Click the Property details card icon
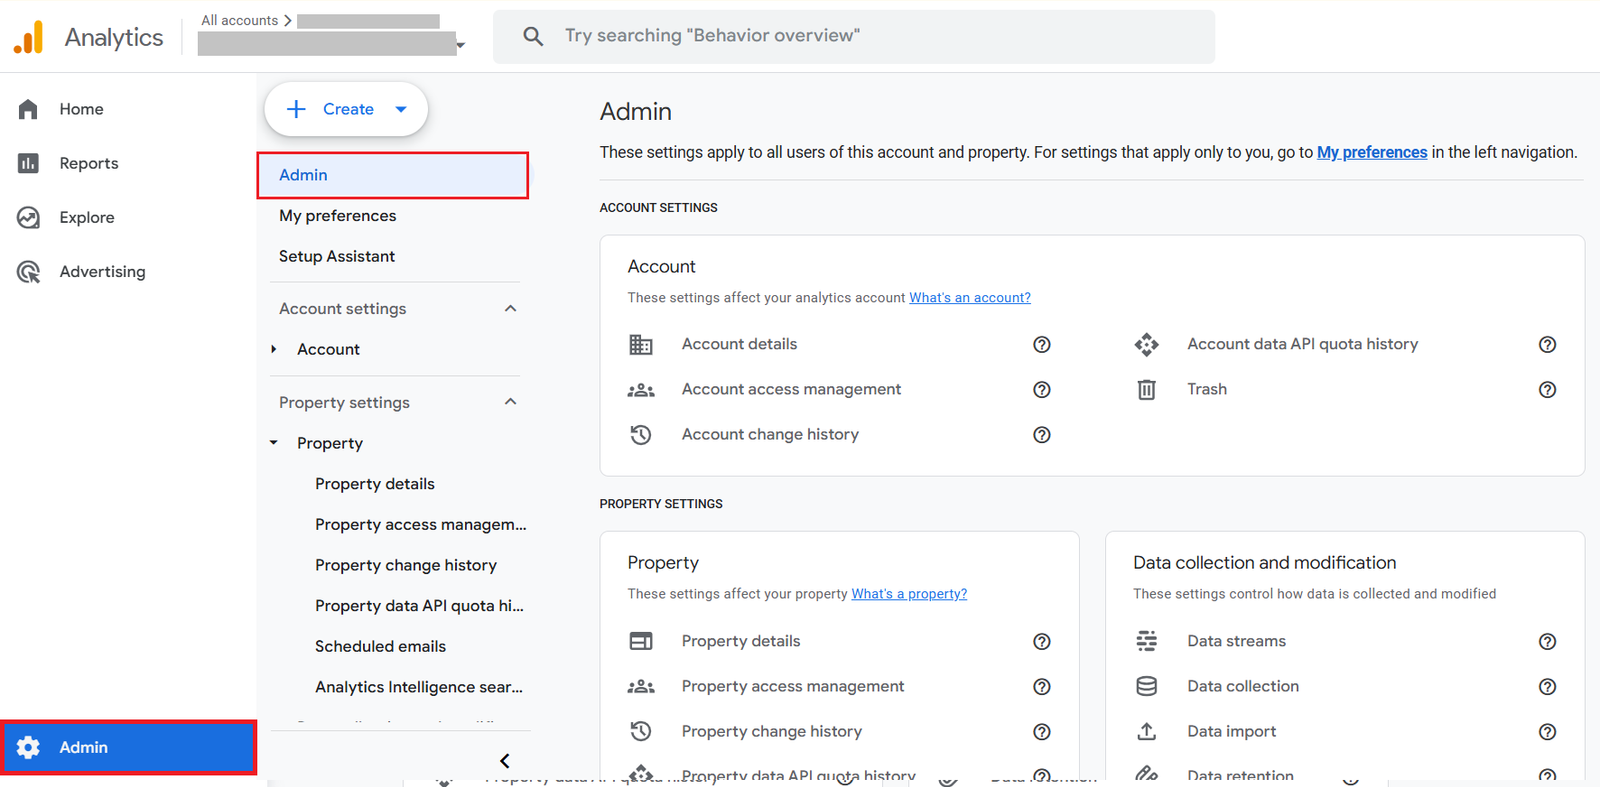1600x787 pixels. coord(641,641)
